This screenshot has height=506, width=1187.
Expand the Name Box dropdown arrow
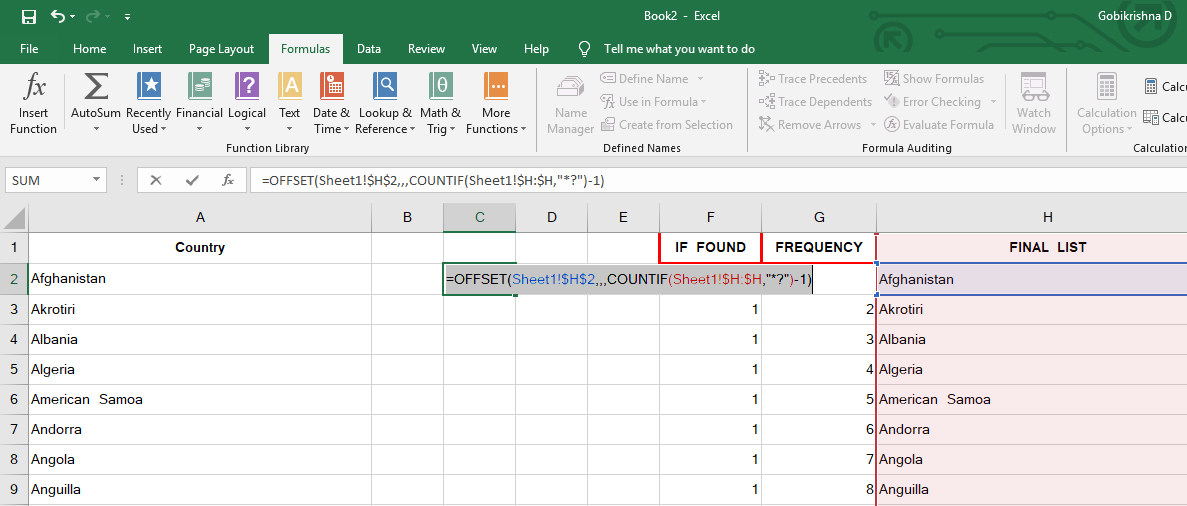click(96, 180)
